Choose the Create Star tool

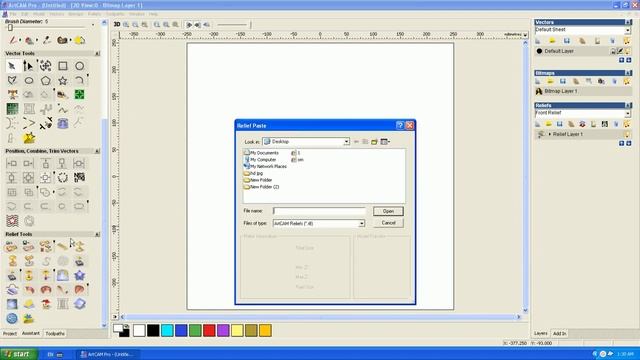pyautogui.click(x=62, y=80)
